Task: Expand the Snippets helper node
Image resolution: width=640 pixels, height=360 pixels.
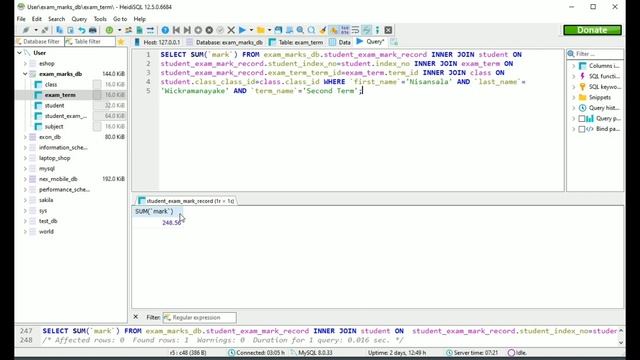Action: click(x=573, y=98)
